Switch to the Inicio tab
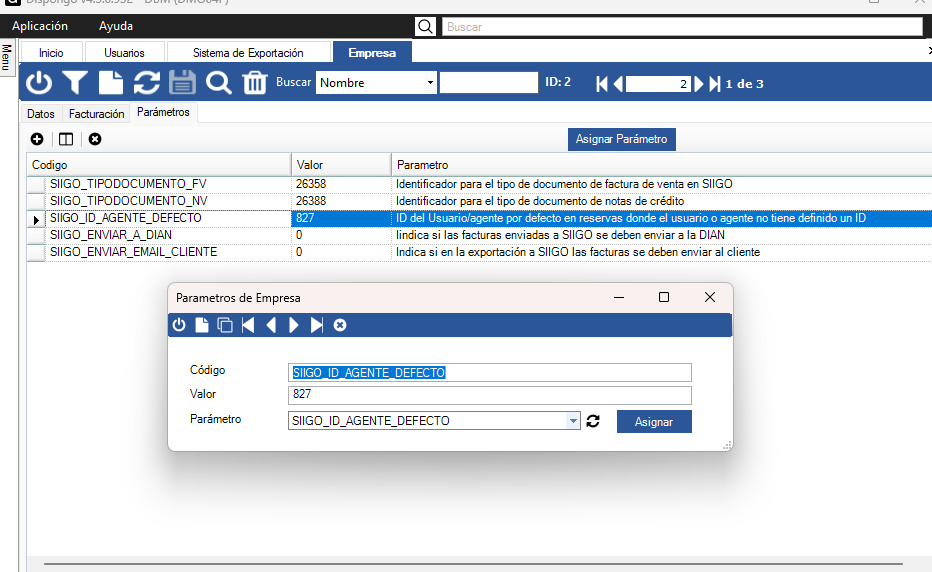This screenshot has width=932, height=572. pyautogui.click(x=51, y=53)
